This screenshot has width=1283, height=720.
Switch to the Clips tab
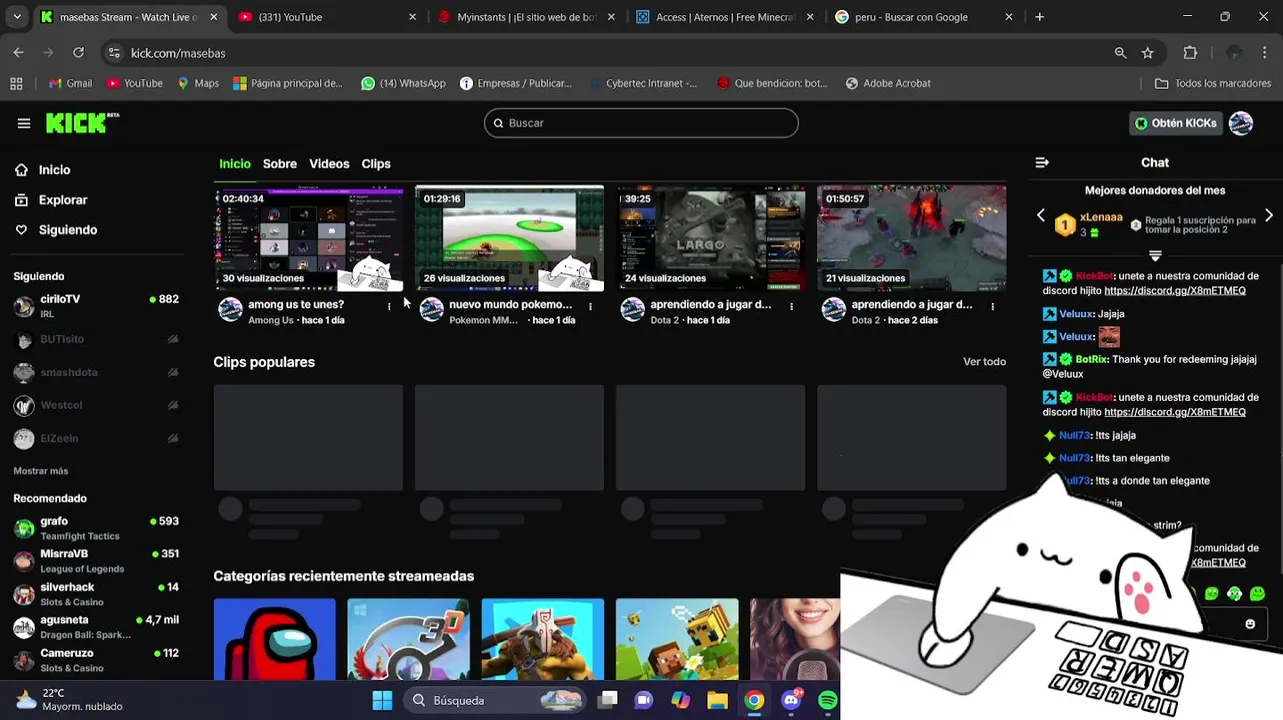[x=376, y=164]
